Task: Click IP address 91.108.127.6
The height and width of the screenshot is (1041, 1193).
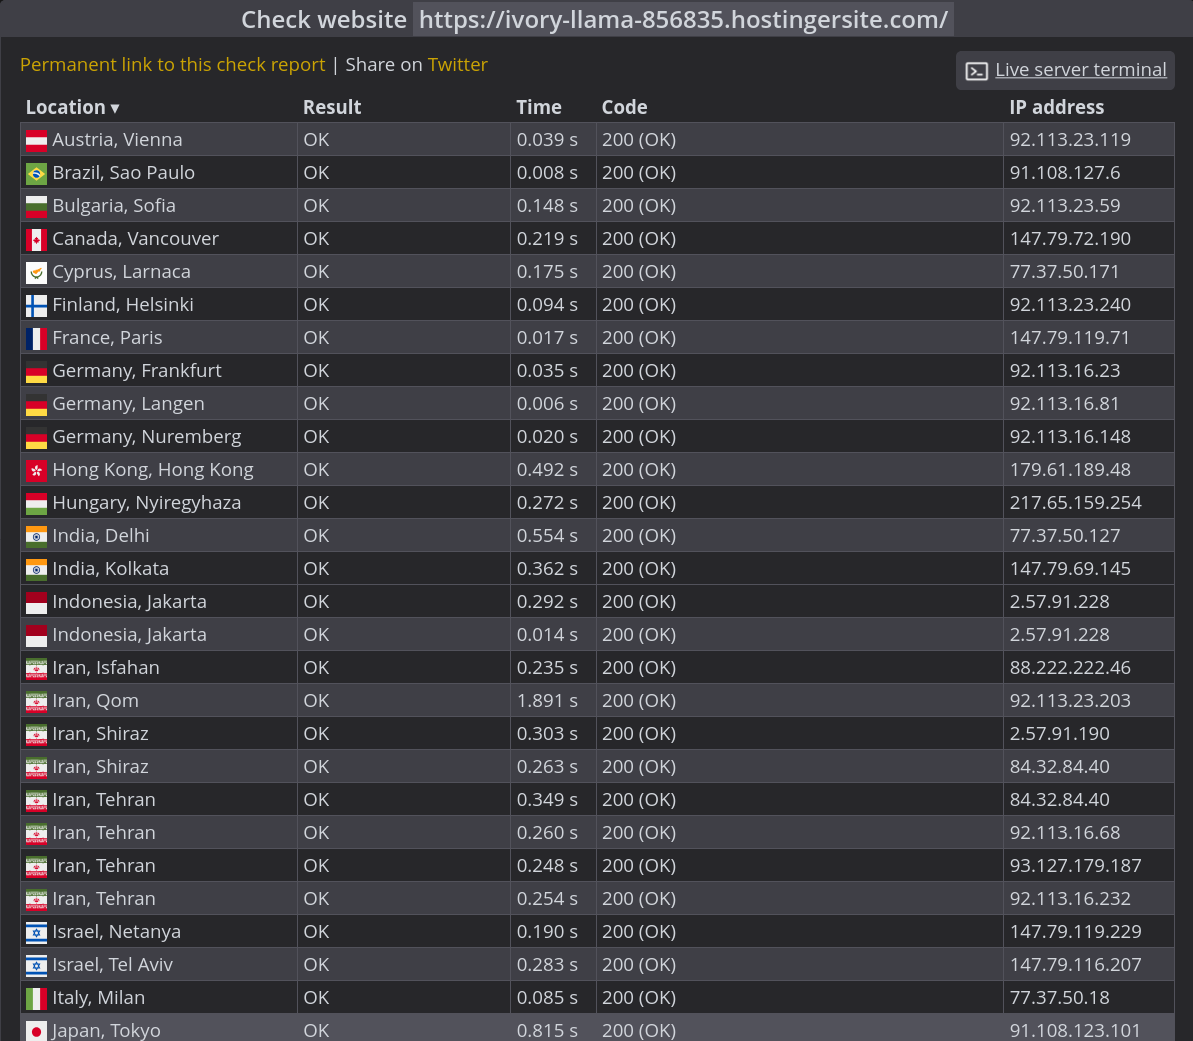Action: (1064, 173)
